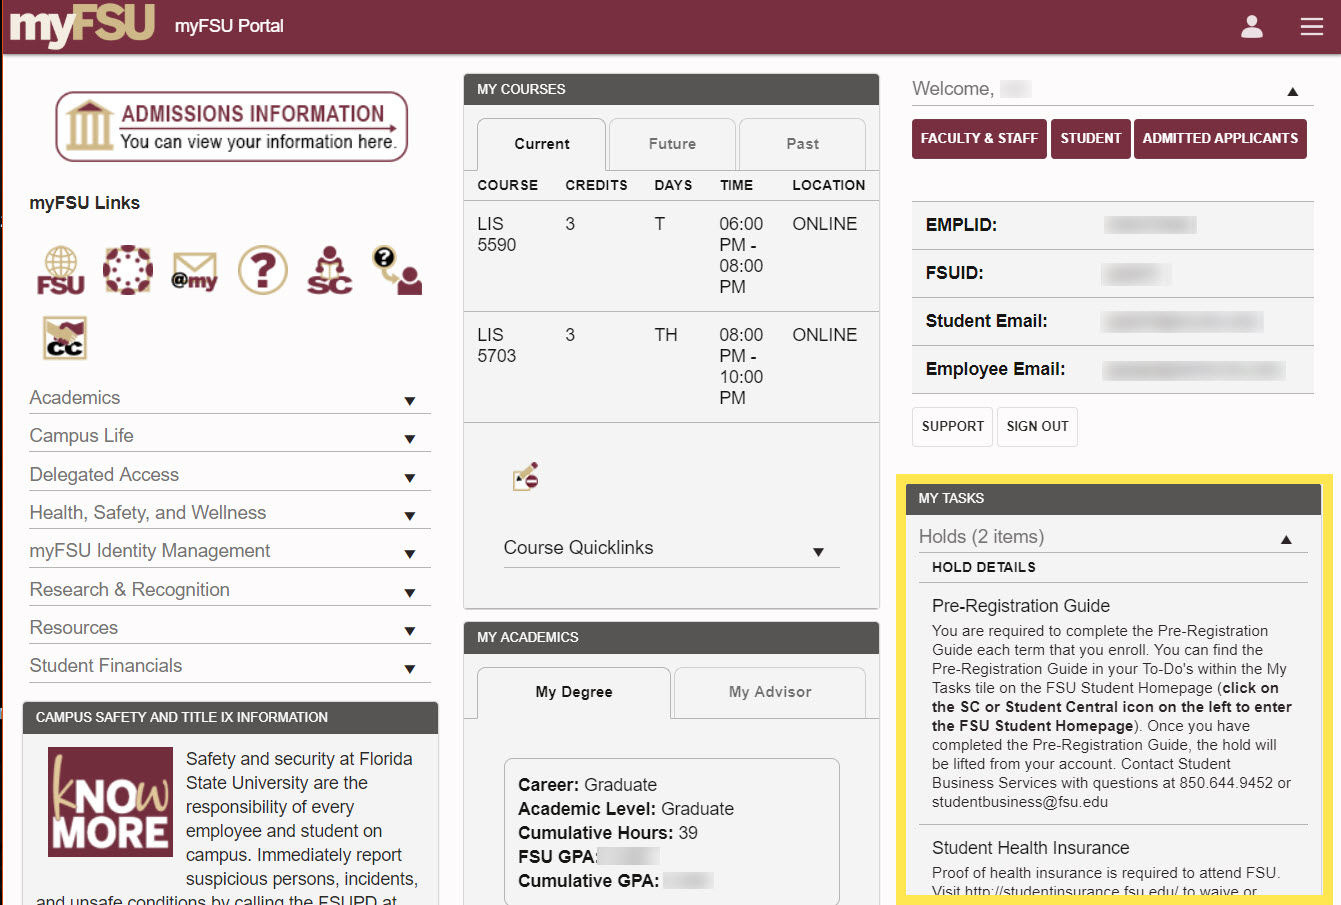
Task: Expand the Student Financials section
Action: [409, 668]
